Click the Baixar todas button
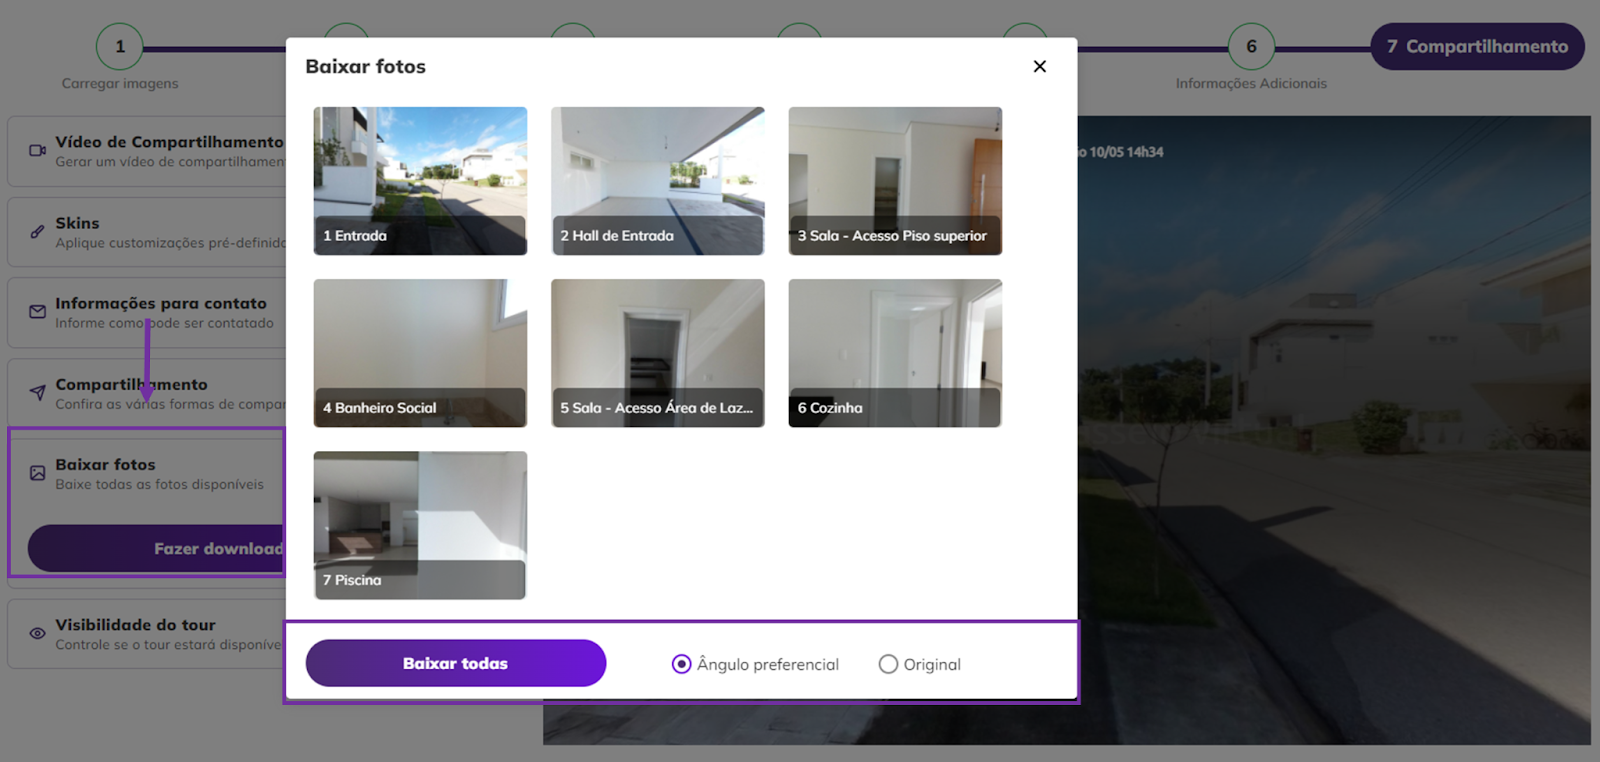The width and height of the screenshot is (1600, 762). (456, 663)
